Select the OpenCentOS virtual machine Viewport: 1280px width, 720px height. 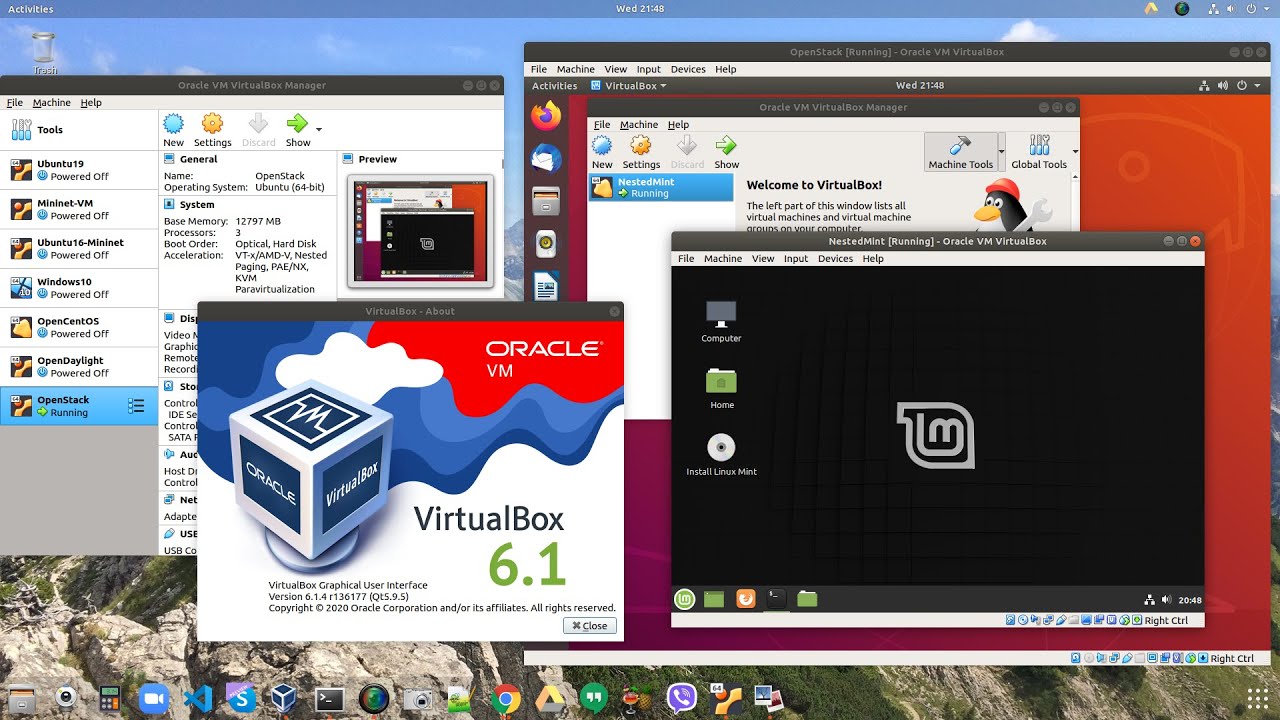[x=79, y=327]
